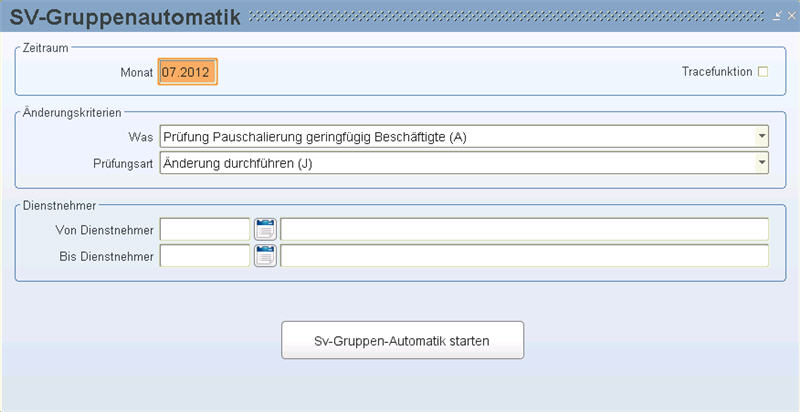Click the minimize icon in the title bar
Screen dimensions: 800x412
(x=778, y=16)
